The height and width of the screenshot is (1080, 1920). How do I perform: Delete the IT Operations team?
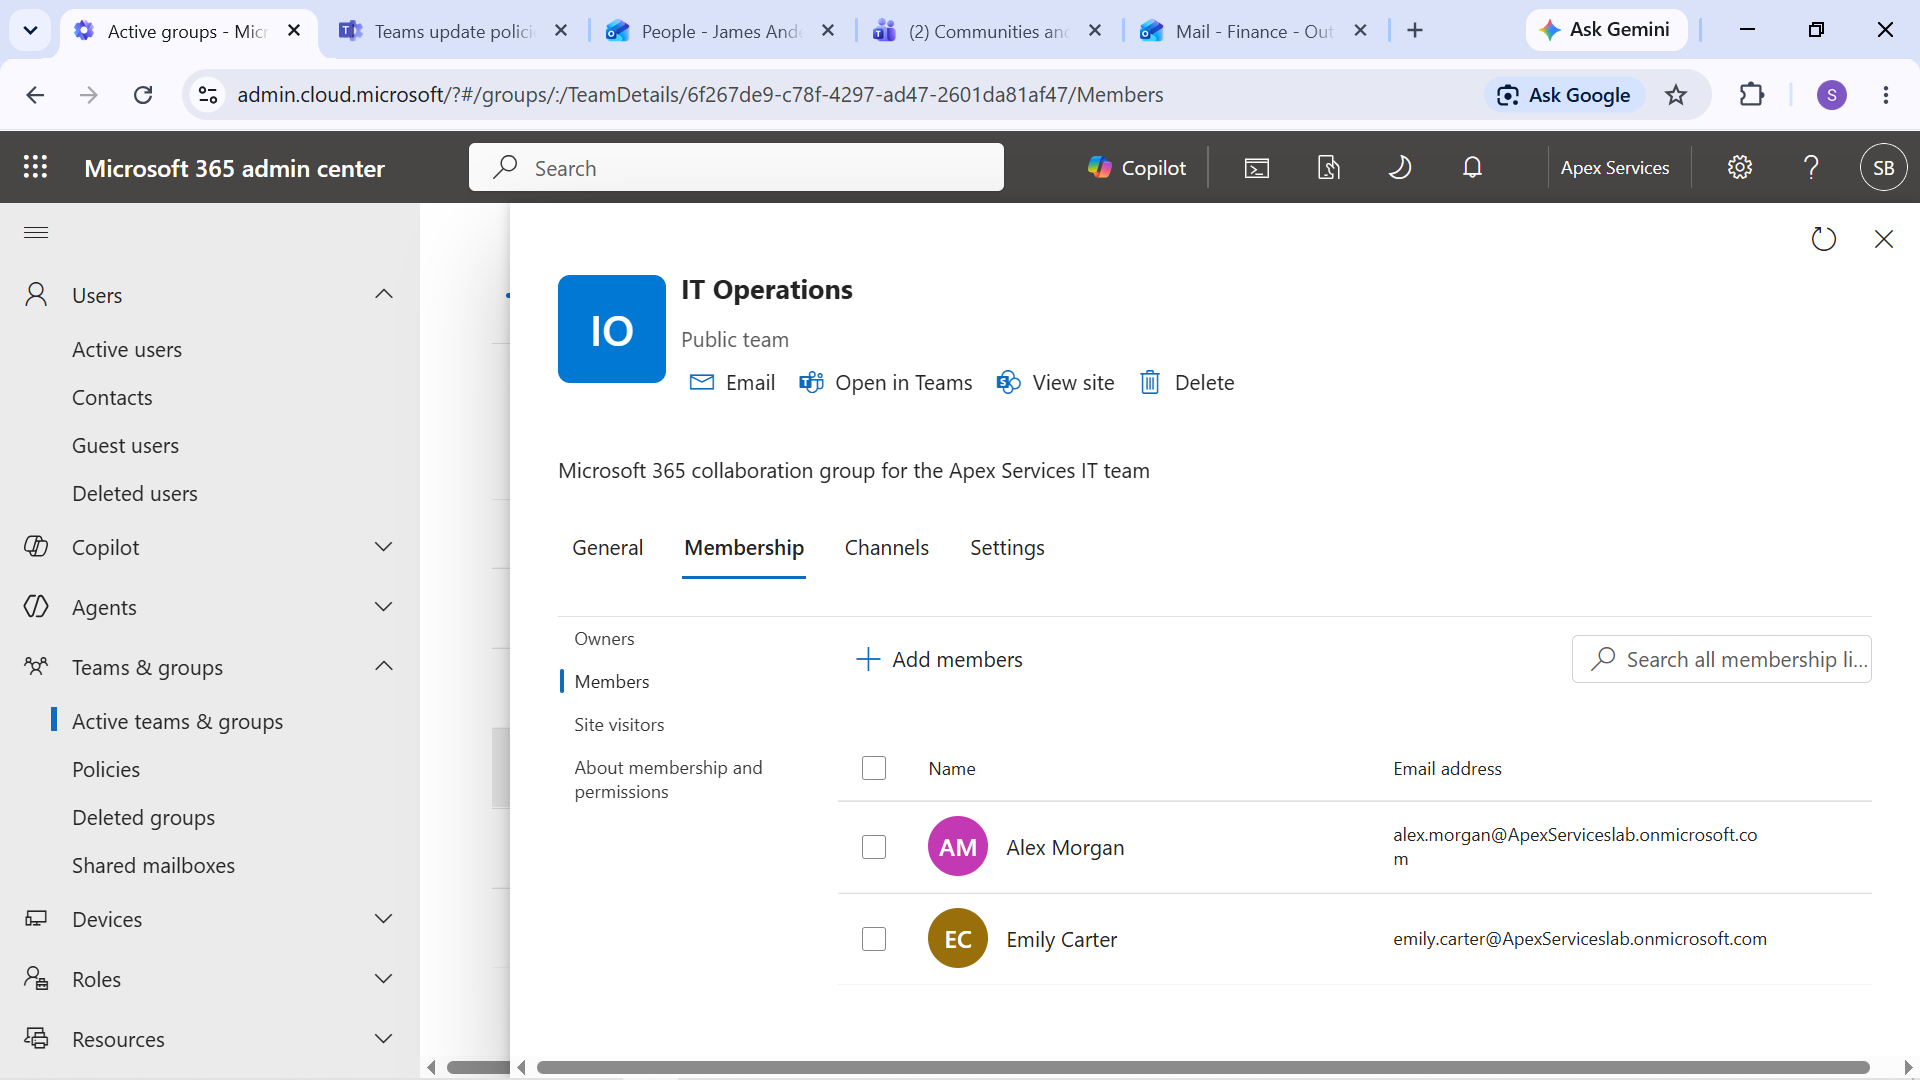(x=1187, y=383)
